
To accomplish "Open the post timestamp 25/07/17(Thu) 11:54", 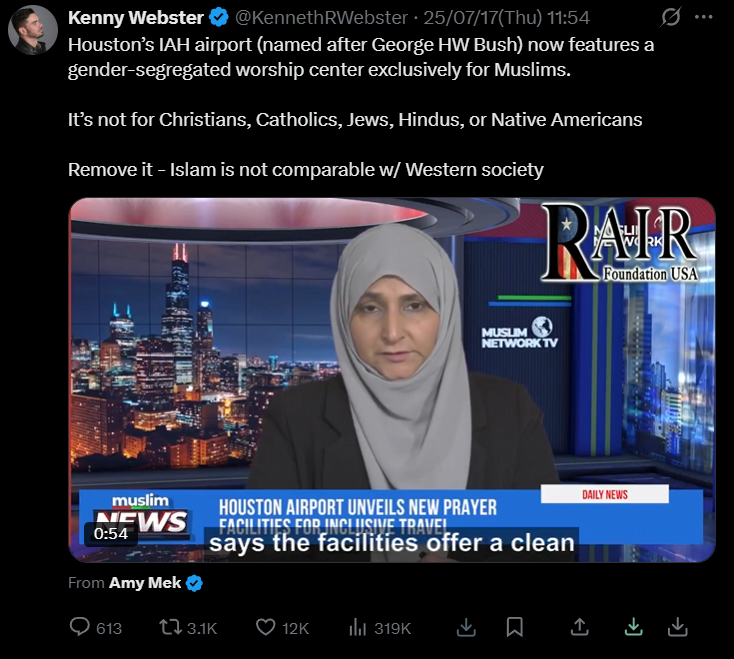I will coord(506,18).
